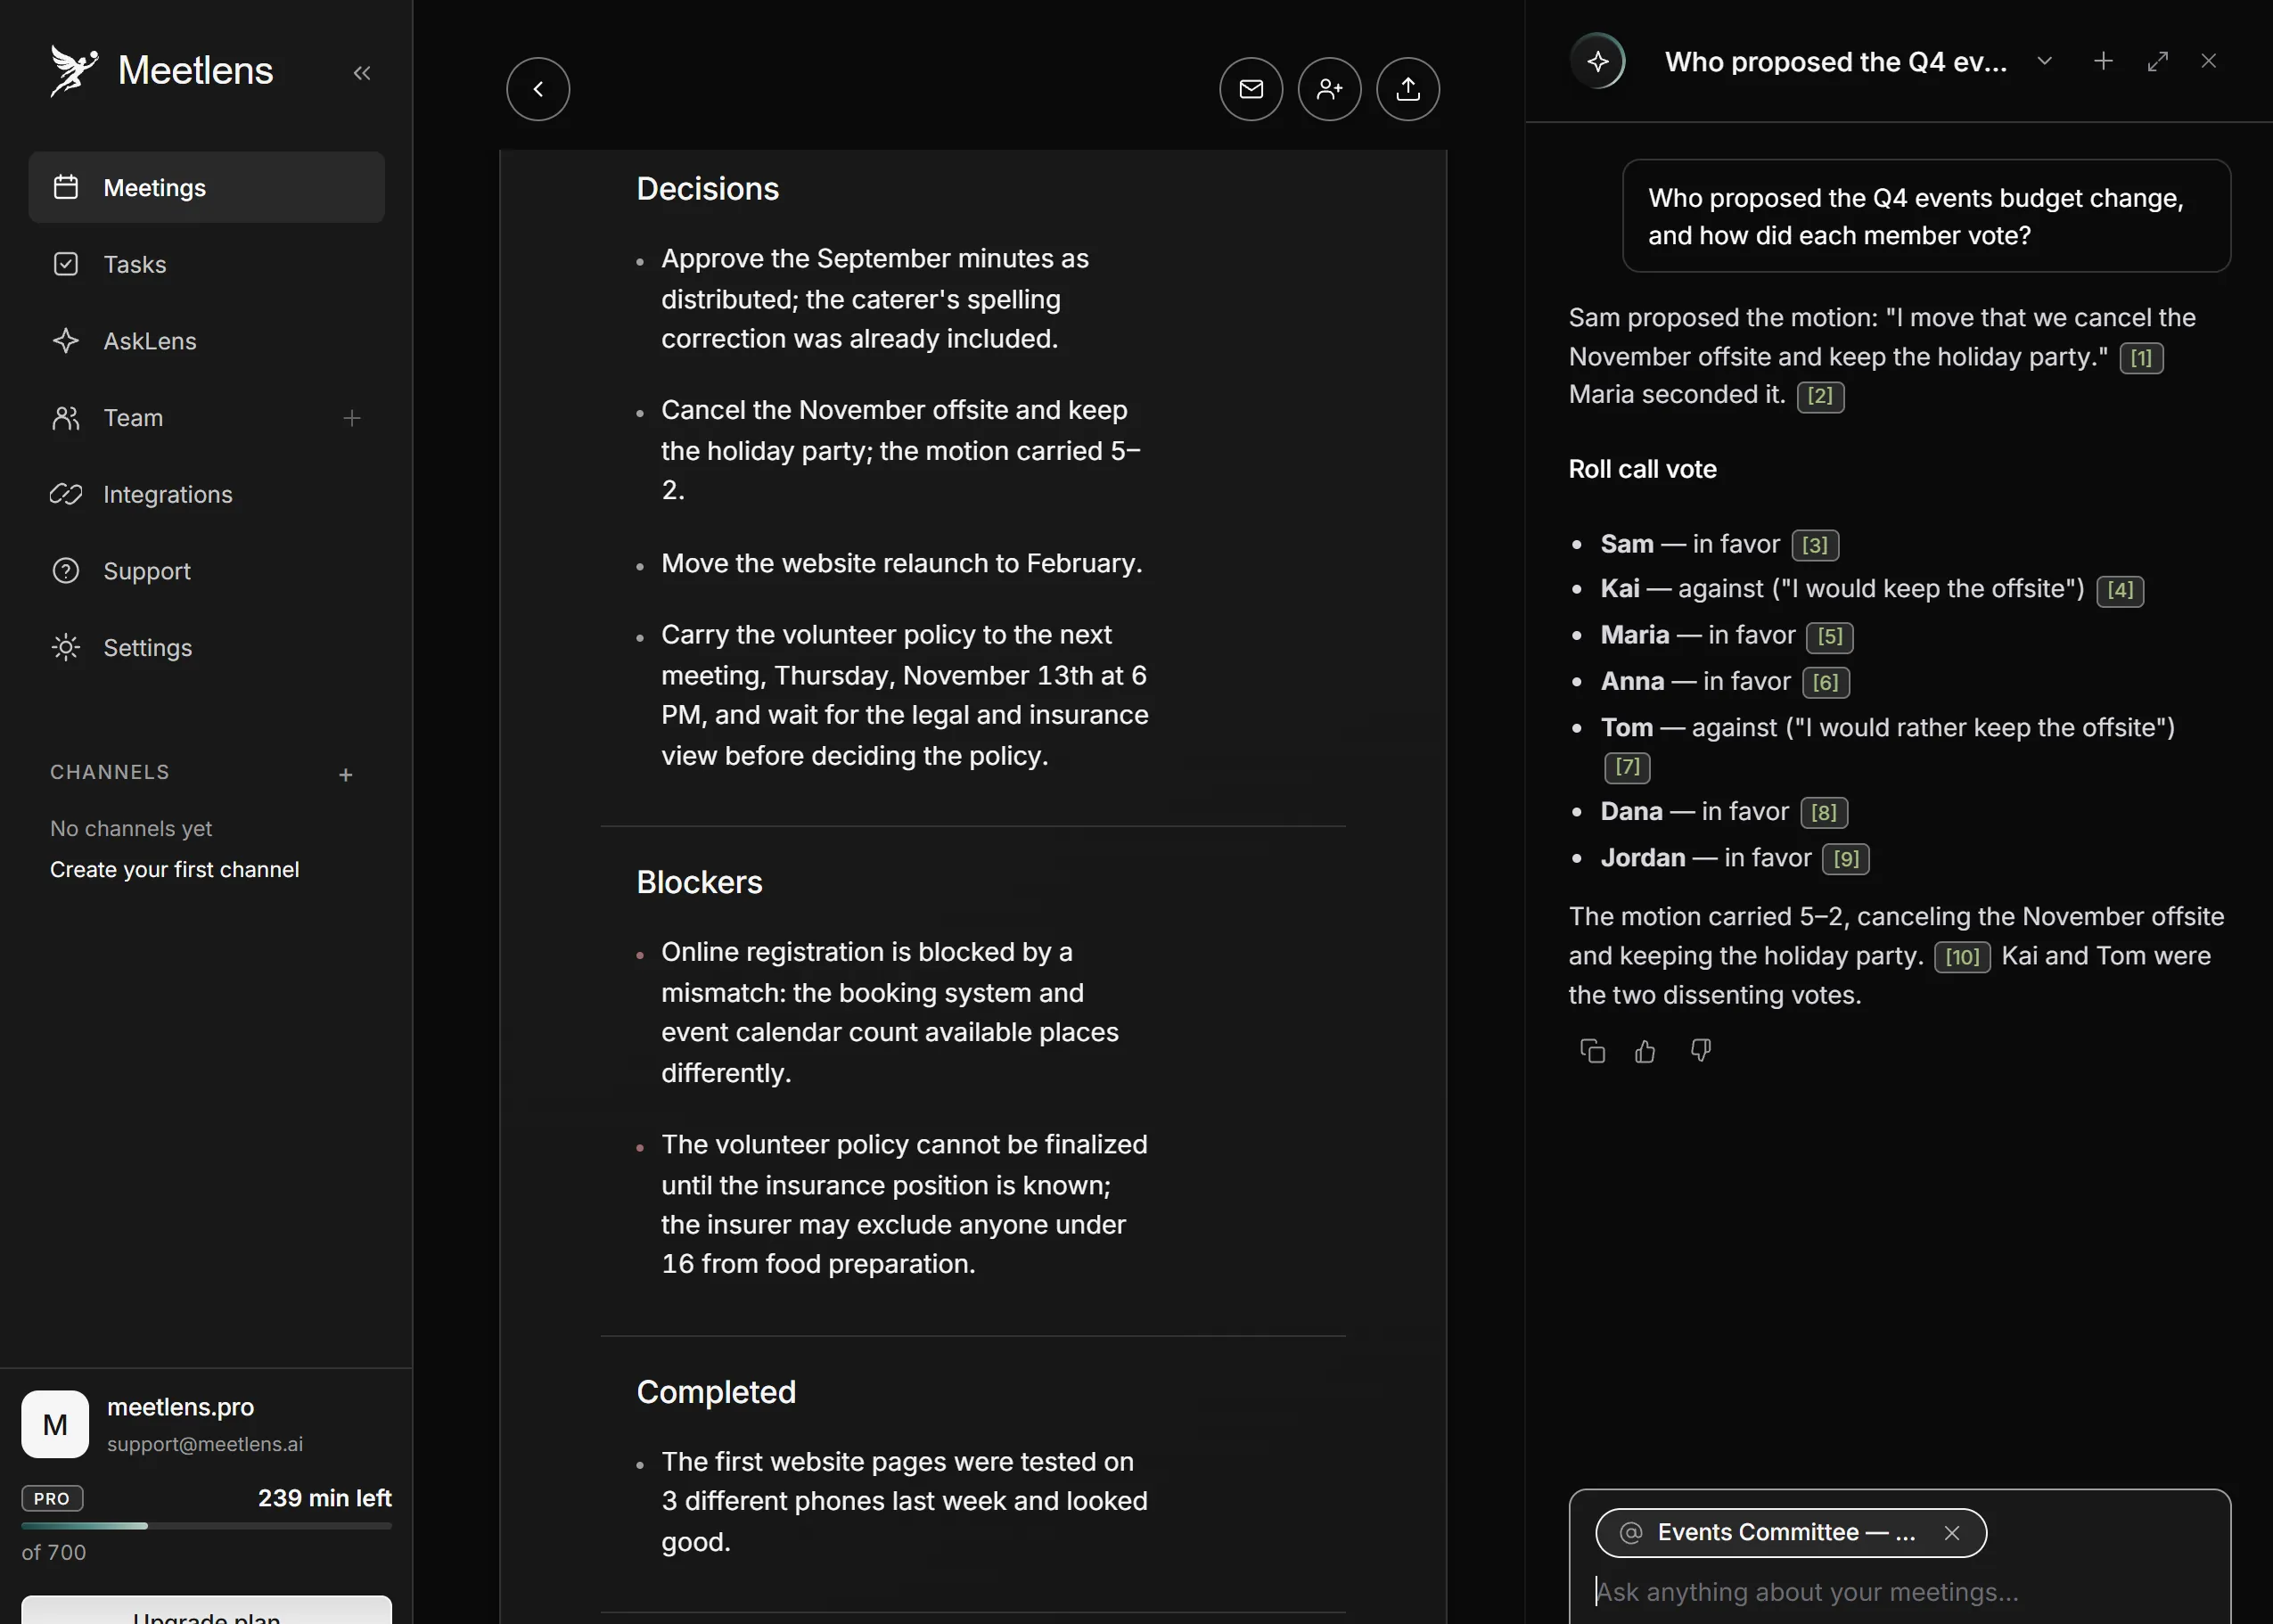The width and height of the screenshot is (2273, 1624).
Task: Click Create your first channel link
Action: pyautogui.click(x=174, y=869)
